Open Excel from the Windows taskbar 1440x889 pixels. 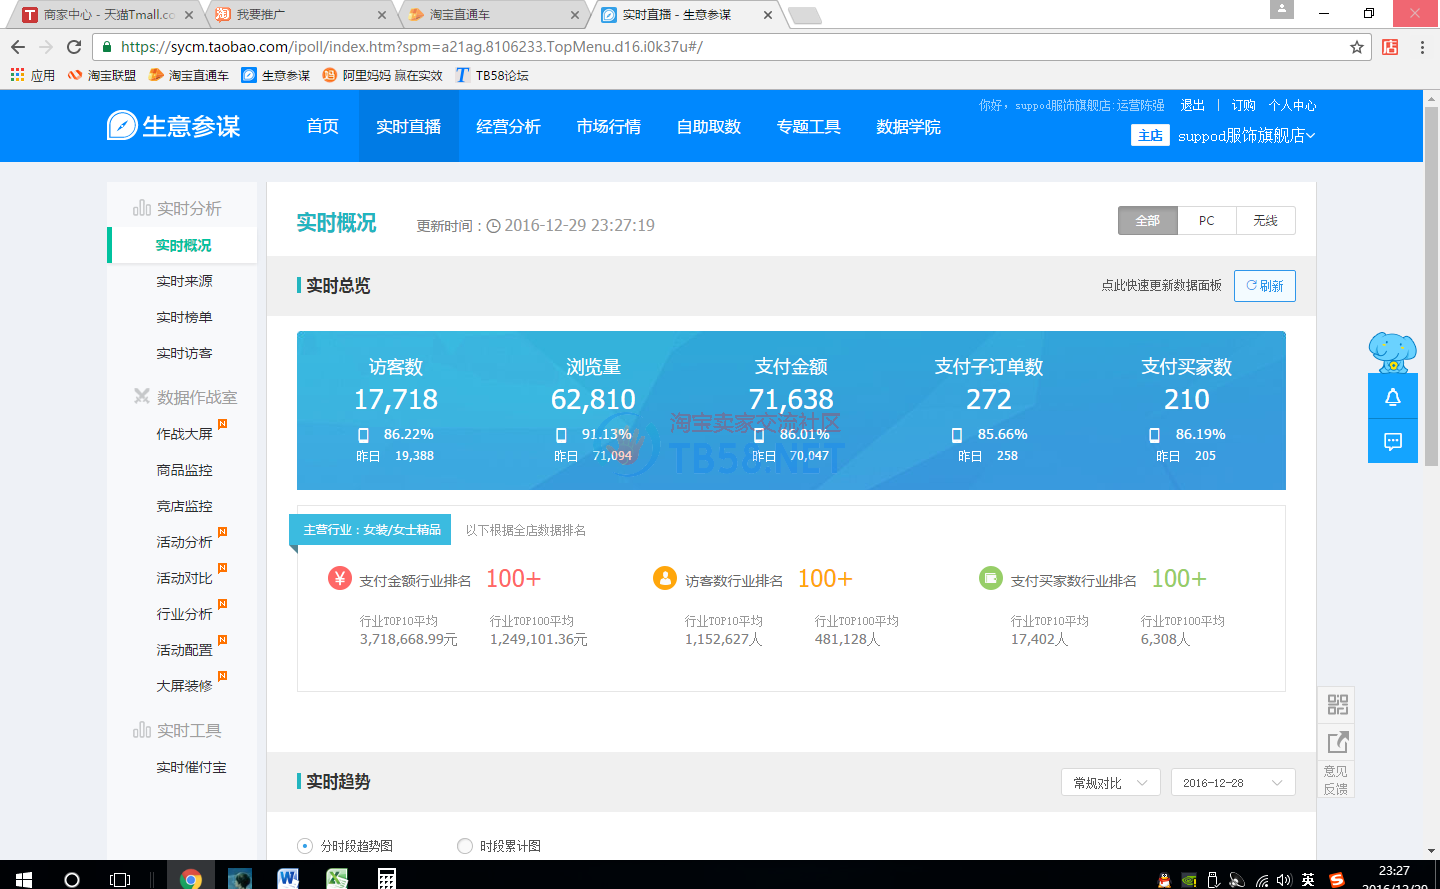[337, 878]
